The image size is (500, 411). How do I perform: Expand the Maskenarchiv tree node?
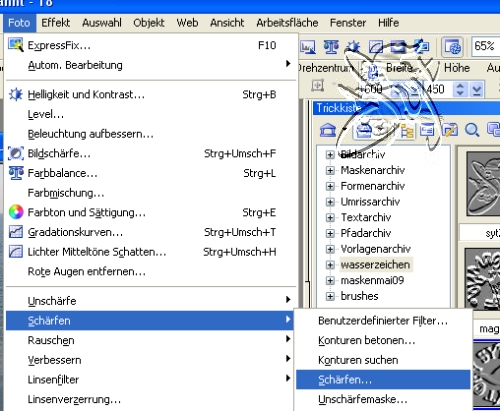click(330, 170)
